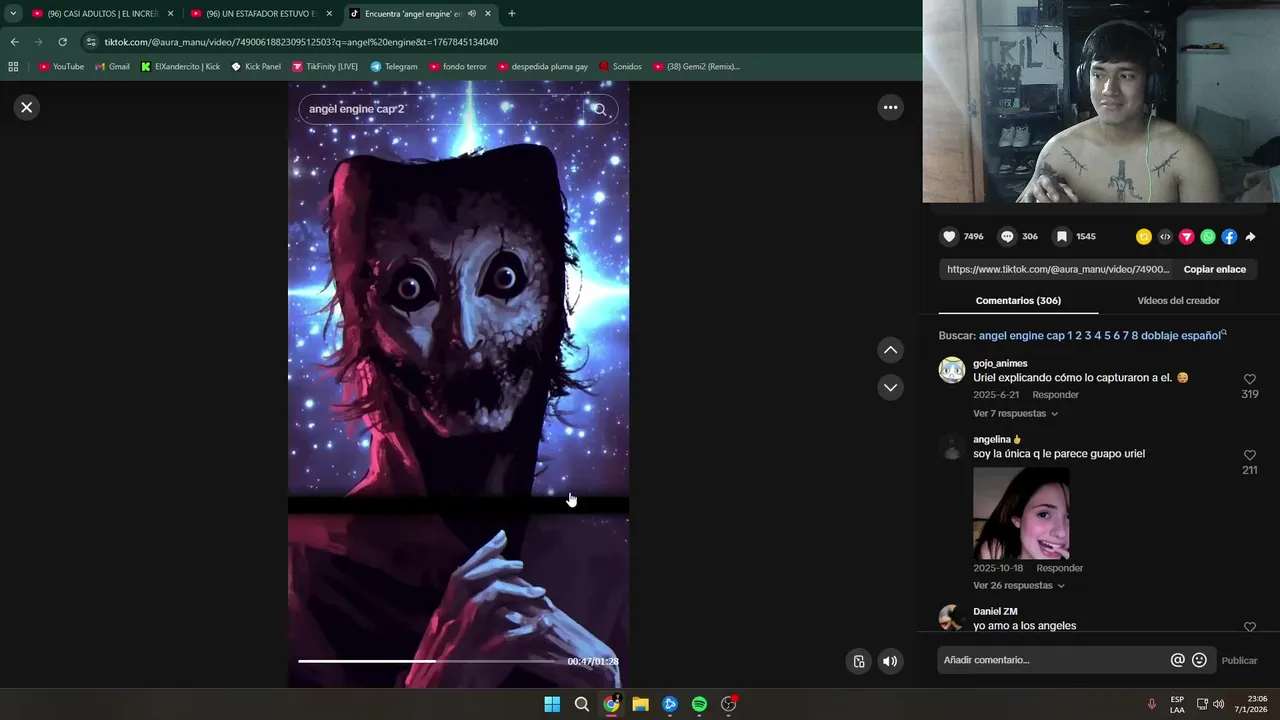Click magnifier icon in video search bar
This screenshot has width=1280, height=720.
click(600, 109)
